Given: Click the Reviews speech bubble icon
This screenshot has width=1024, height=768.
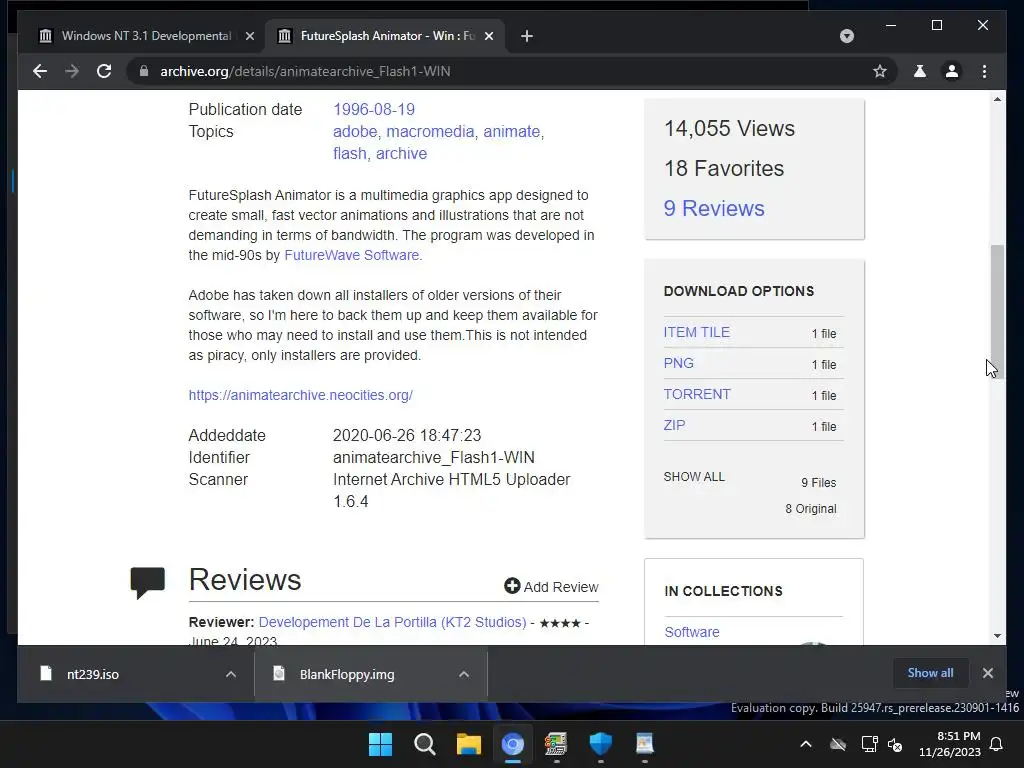Looking at the screenshot, I should (148, 582).
